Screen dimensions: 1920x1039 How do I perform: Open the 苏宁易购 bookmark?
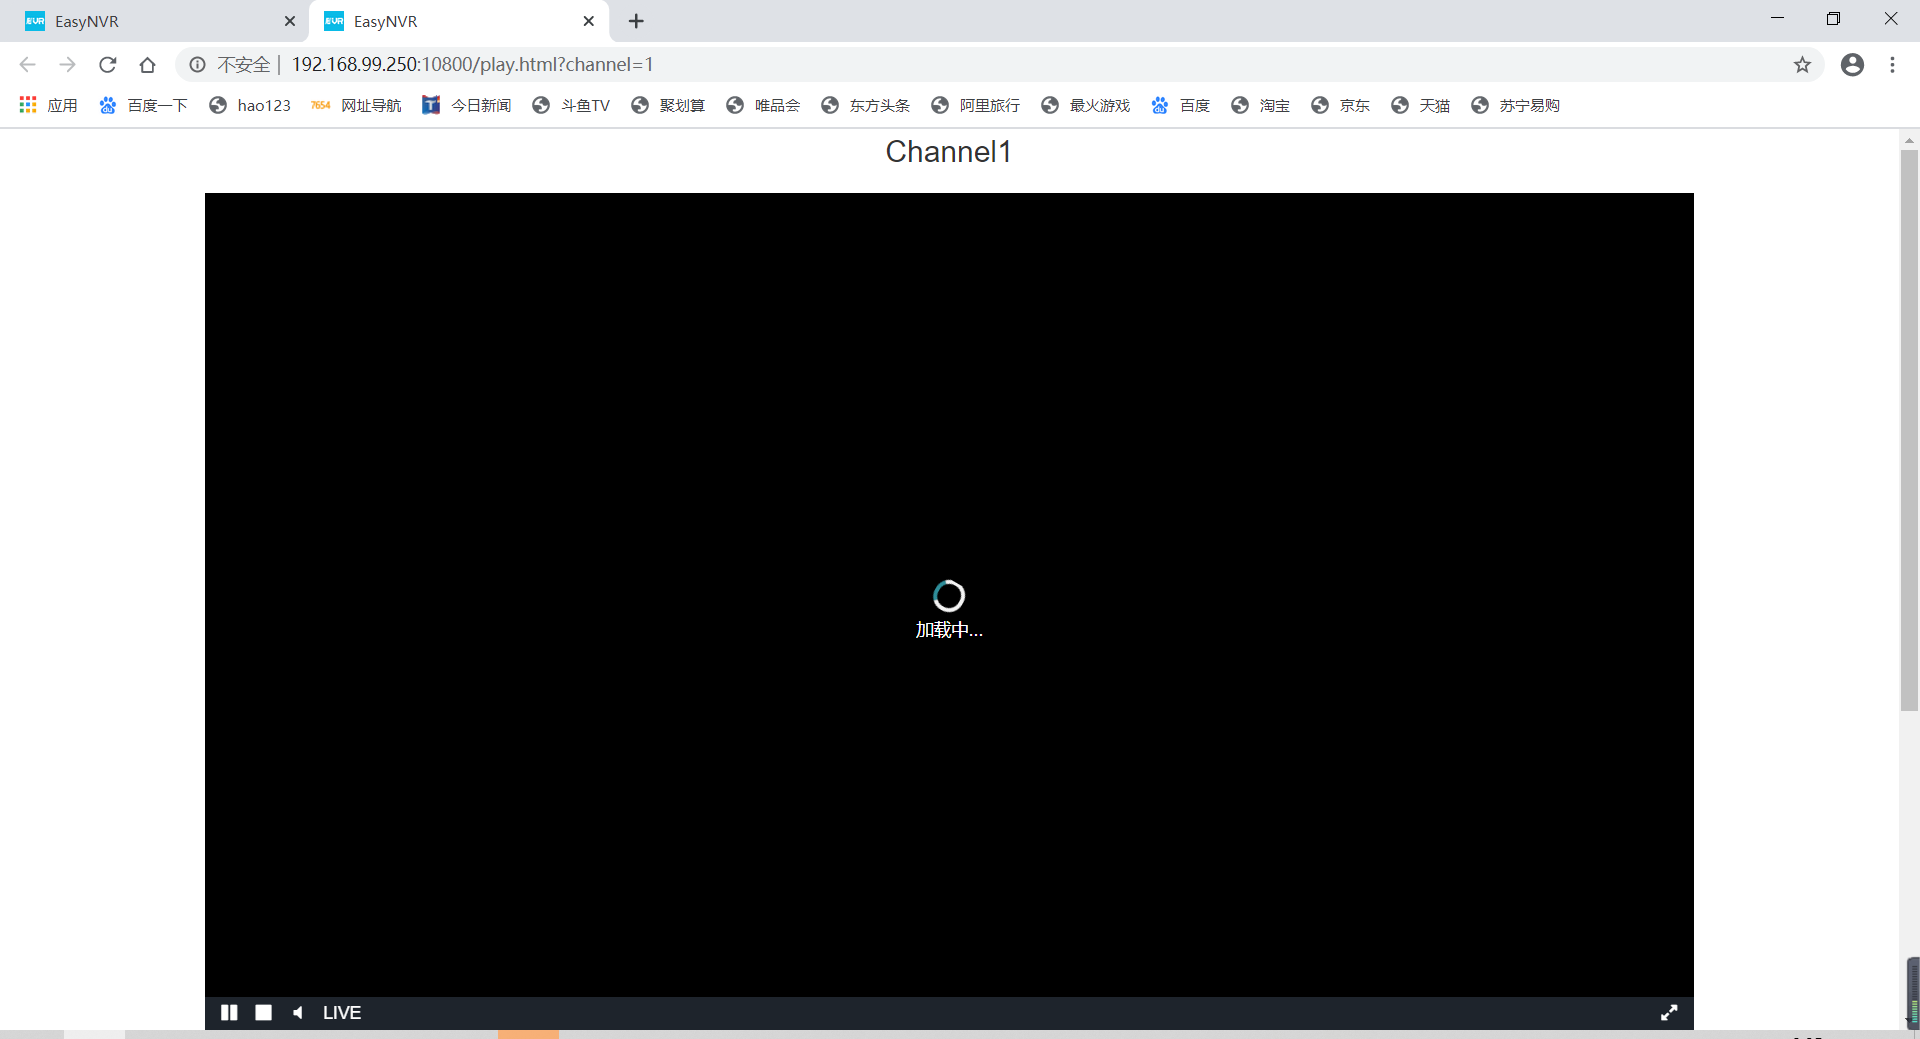[x=1515, y=105]
